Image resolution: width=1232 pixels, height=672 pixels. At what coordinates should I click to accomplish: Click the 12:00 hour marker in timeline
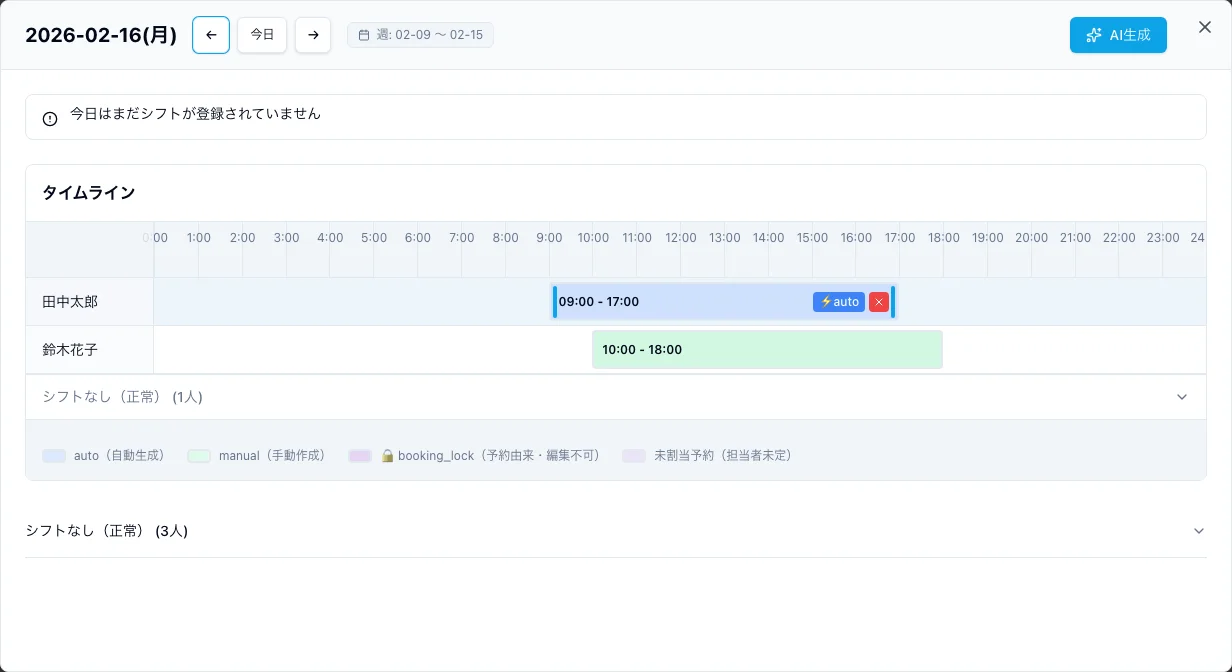pyautogui.click(x=681, y=238)
